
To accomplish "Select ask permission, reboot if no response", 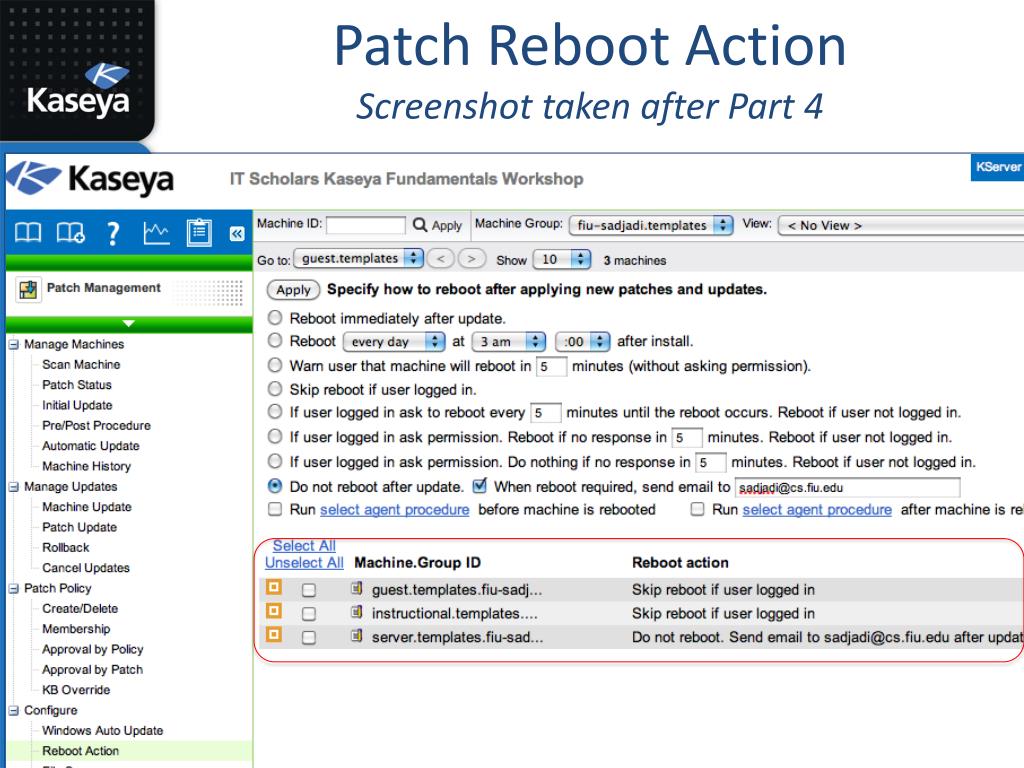I will click(275, 436).
